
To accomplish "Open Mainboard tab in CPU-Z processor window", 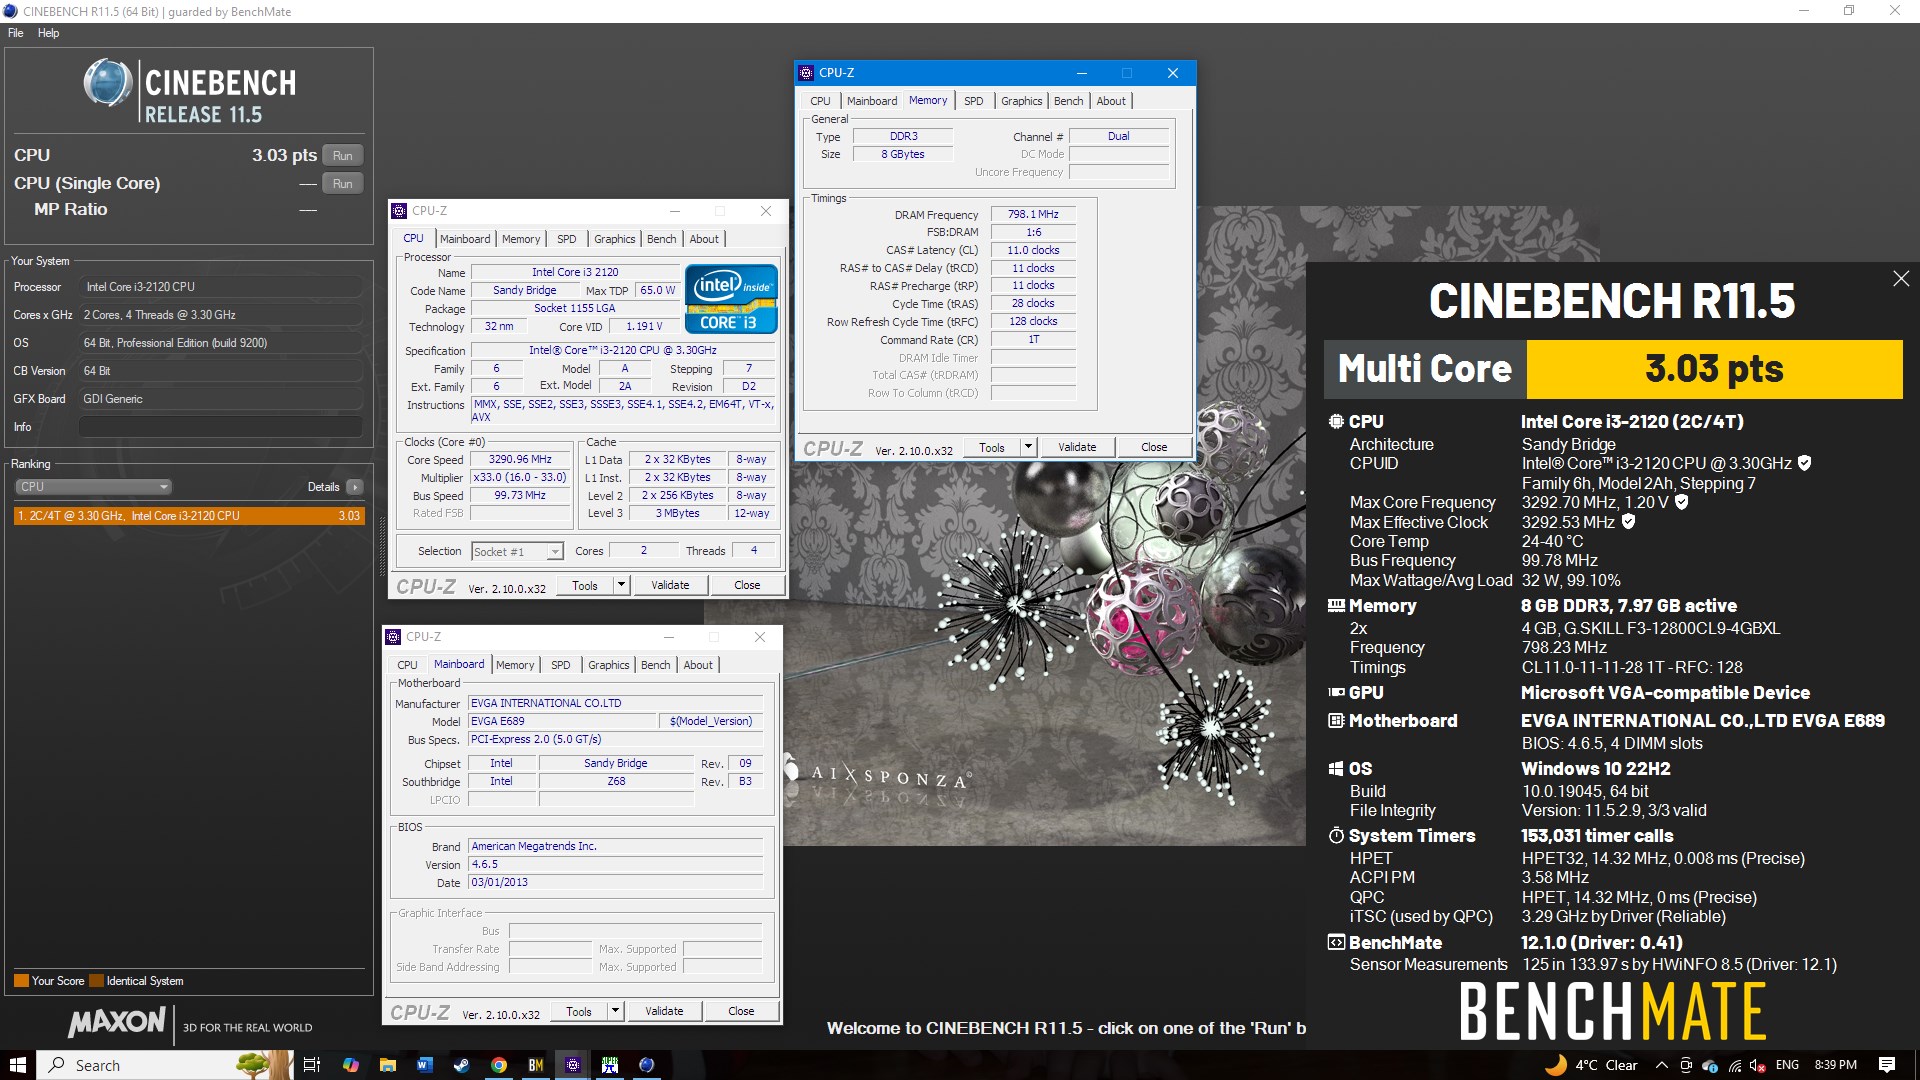I will click(x=465, y=239).
